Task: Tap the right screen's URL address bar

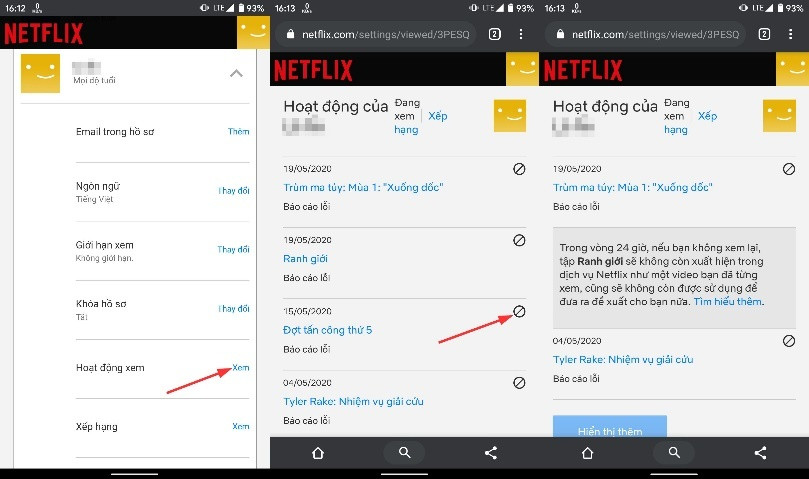Action: [647, 34]
